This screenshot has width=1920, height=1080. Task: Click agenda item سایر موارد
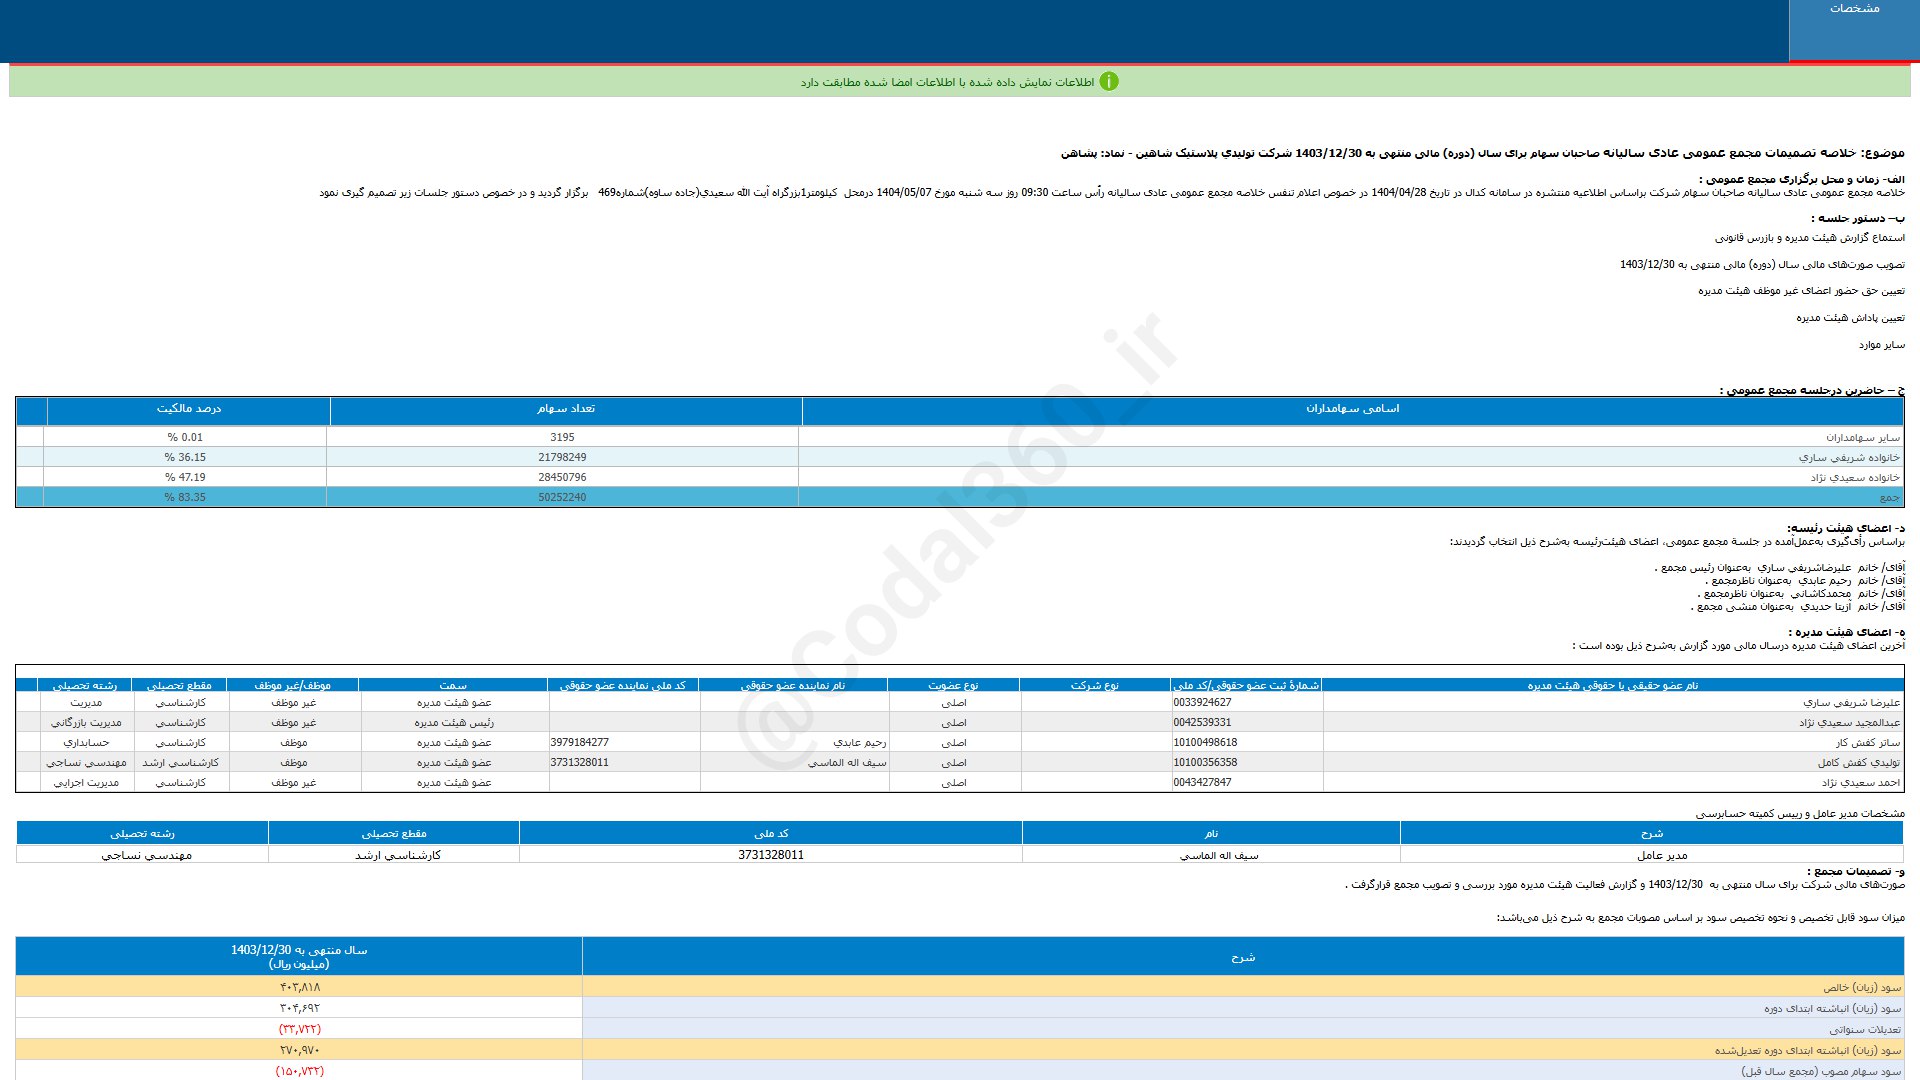click(x=1882, y=344)
